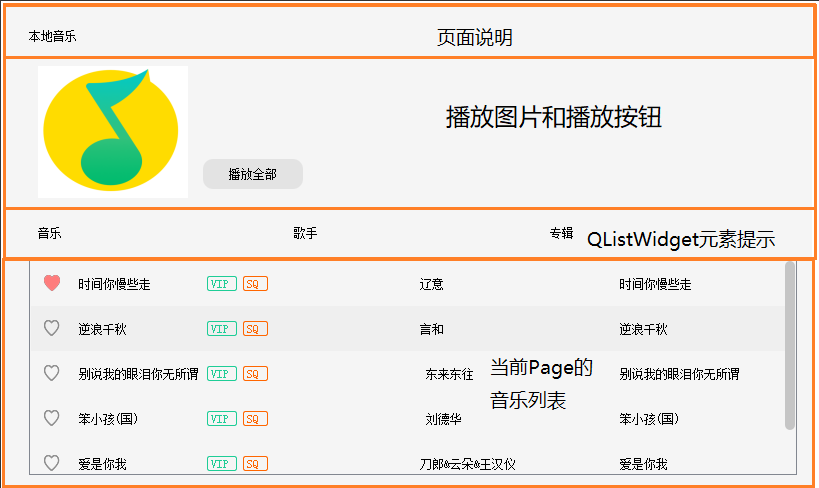The height and width of the screenshot is (488, 819).
Task: Click the 专辑 column header
Action: 561,233
